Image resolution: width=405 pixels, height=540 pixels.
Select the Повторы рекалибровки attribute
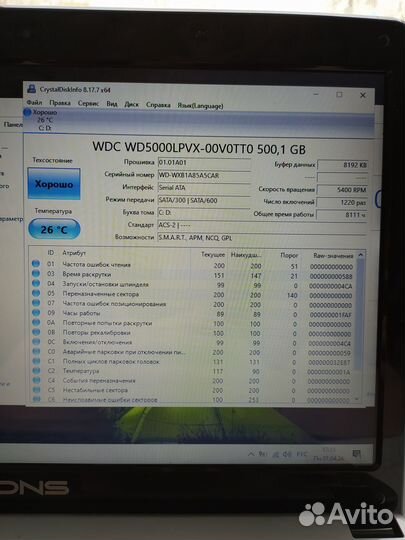[x=96, y=333]
